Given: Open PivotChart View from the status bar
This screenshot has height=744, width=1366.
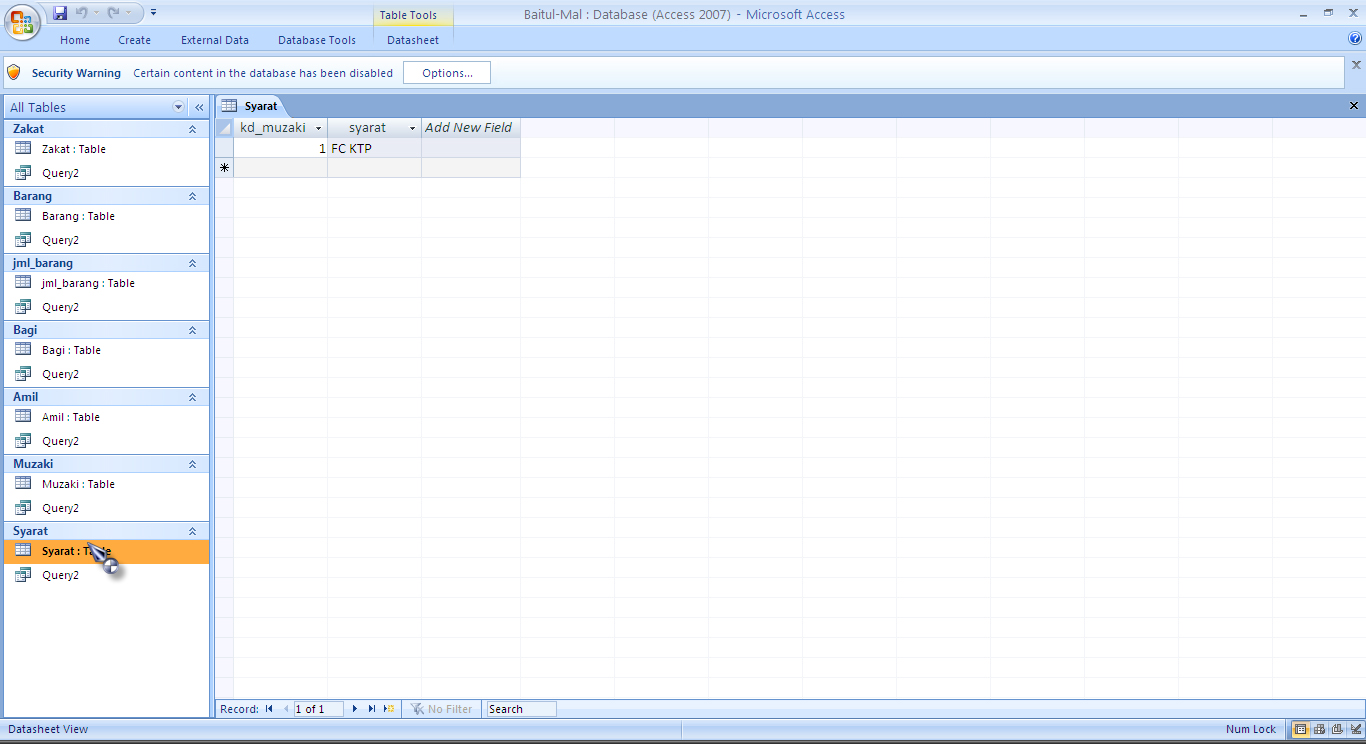Looking at the screenshot, I should (1337, 729).
